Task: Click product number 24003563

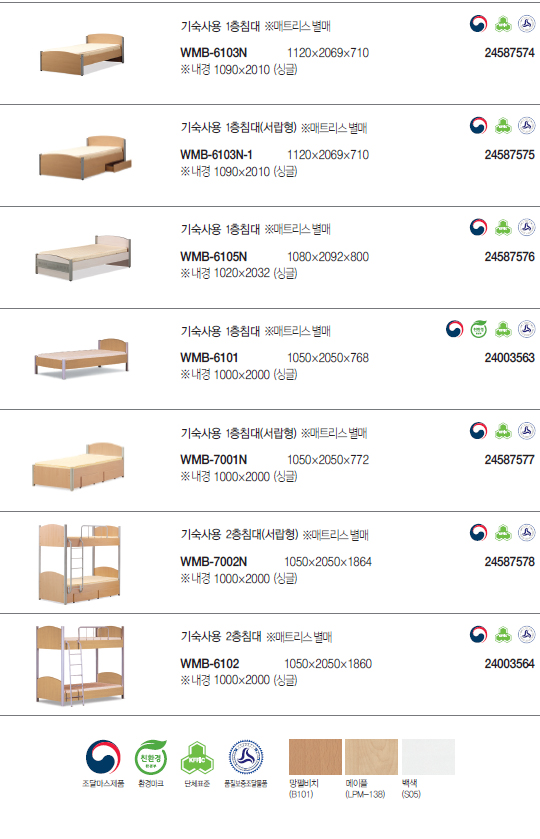Action: coord(509,358)
